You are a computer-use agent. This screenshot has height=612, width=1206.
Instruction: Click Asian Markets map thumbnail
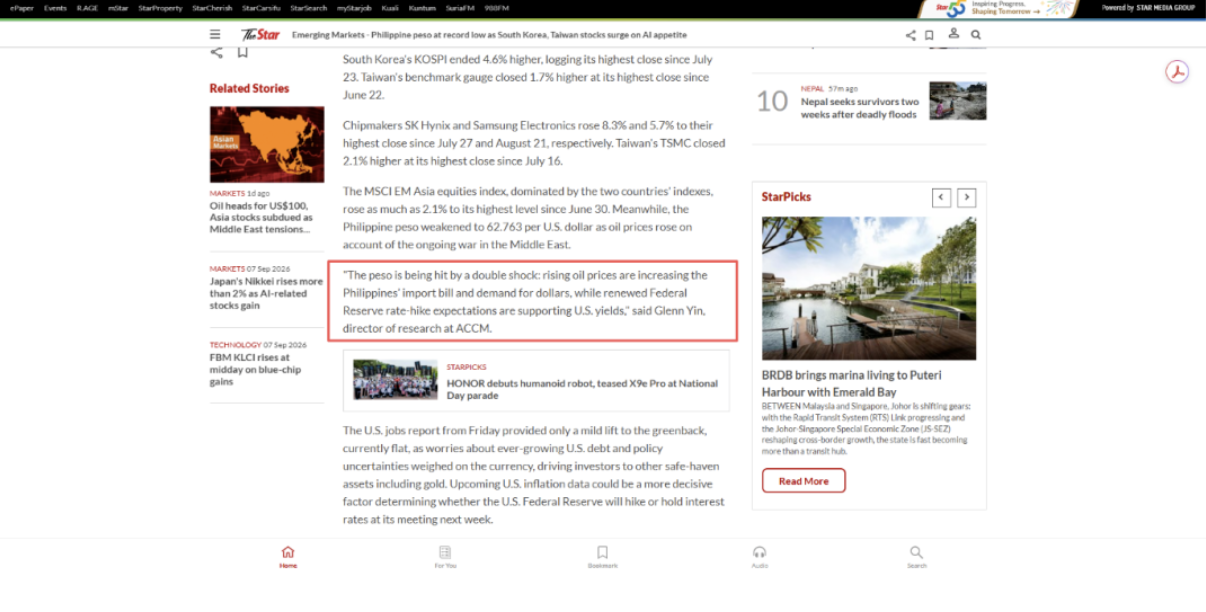coord(267,144)
